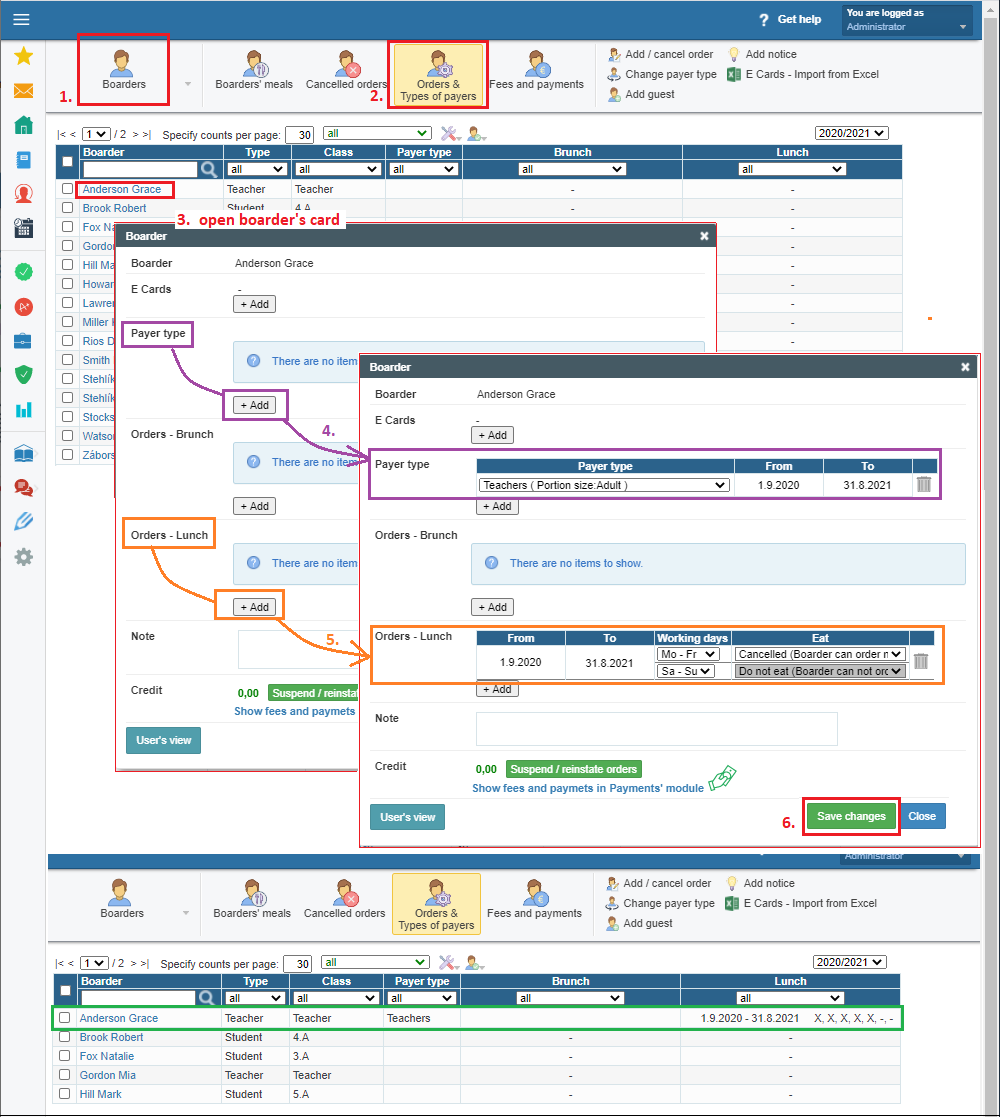Screen dimensions: 1000x1117
Task: Open Boarders' meals in the top toolbar
Action: pyautogui.click(x=254, y=71)
